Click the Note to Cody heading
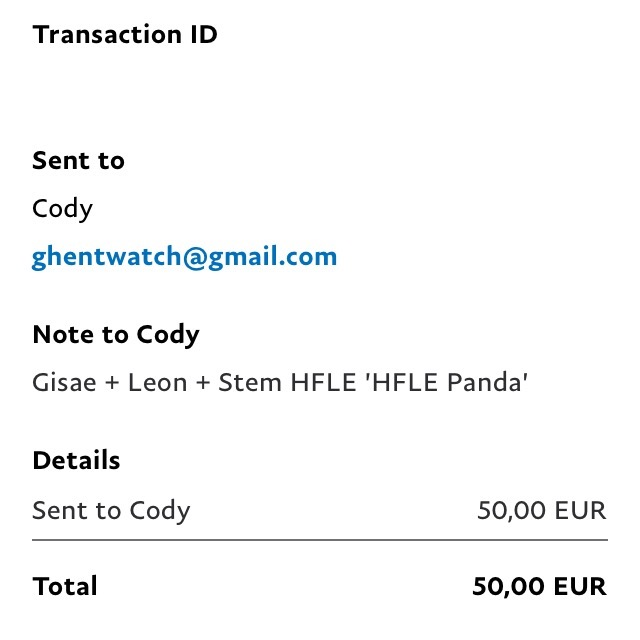Screen dimensions: 640x640 [x=116, y=336]
